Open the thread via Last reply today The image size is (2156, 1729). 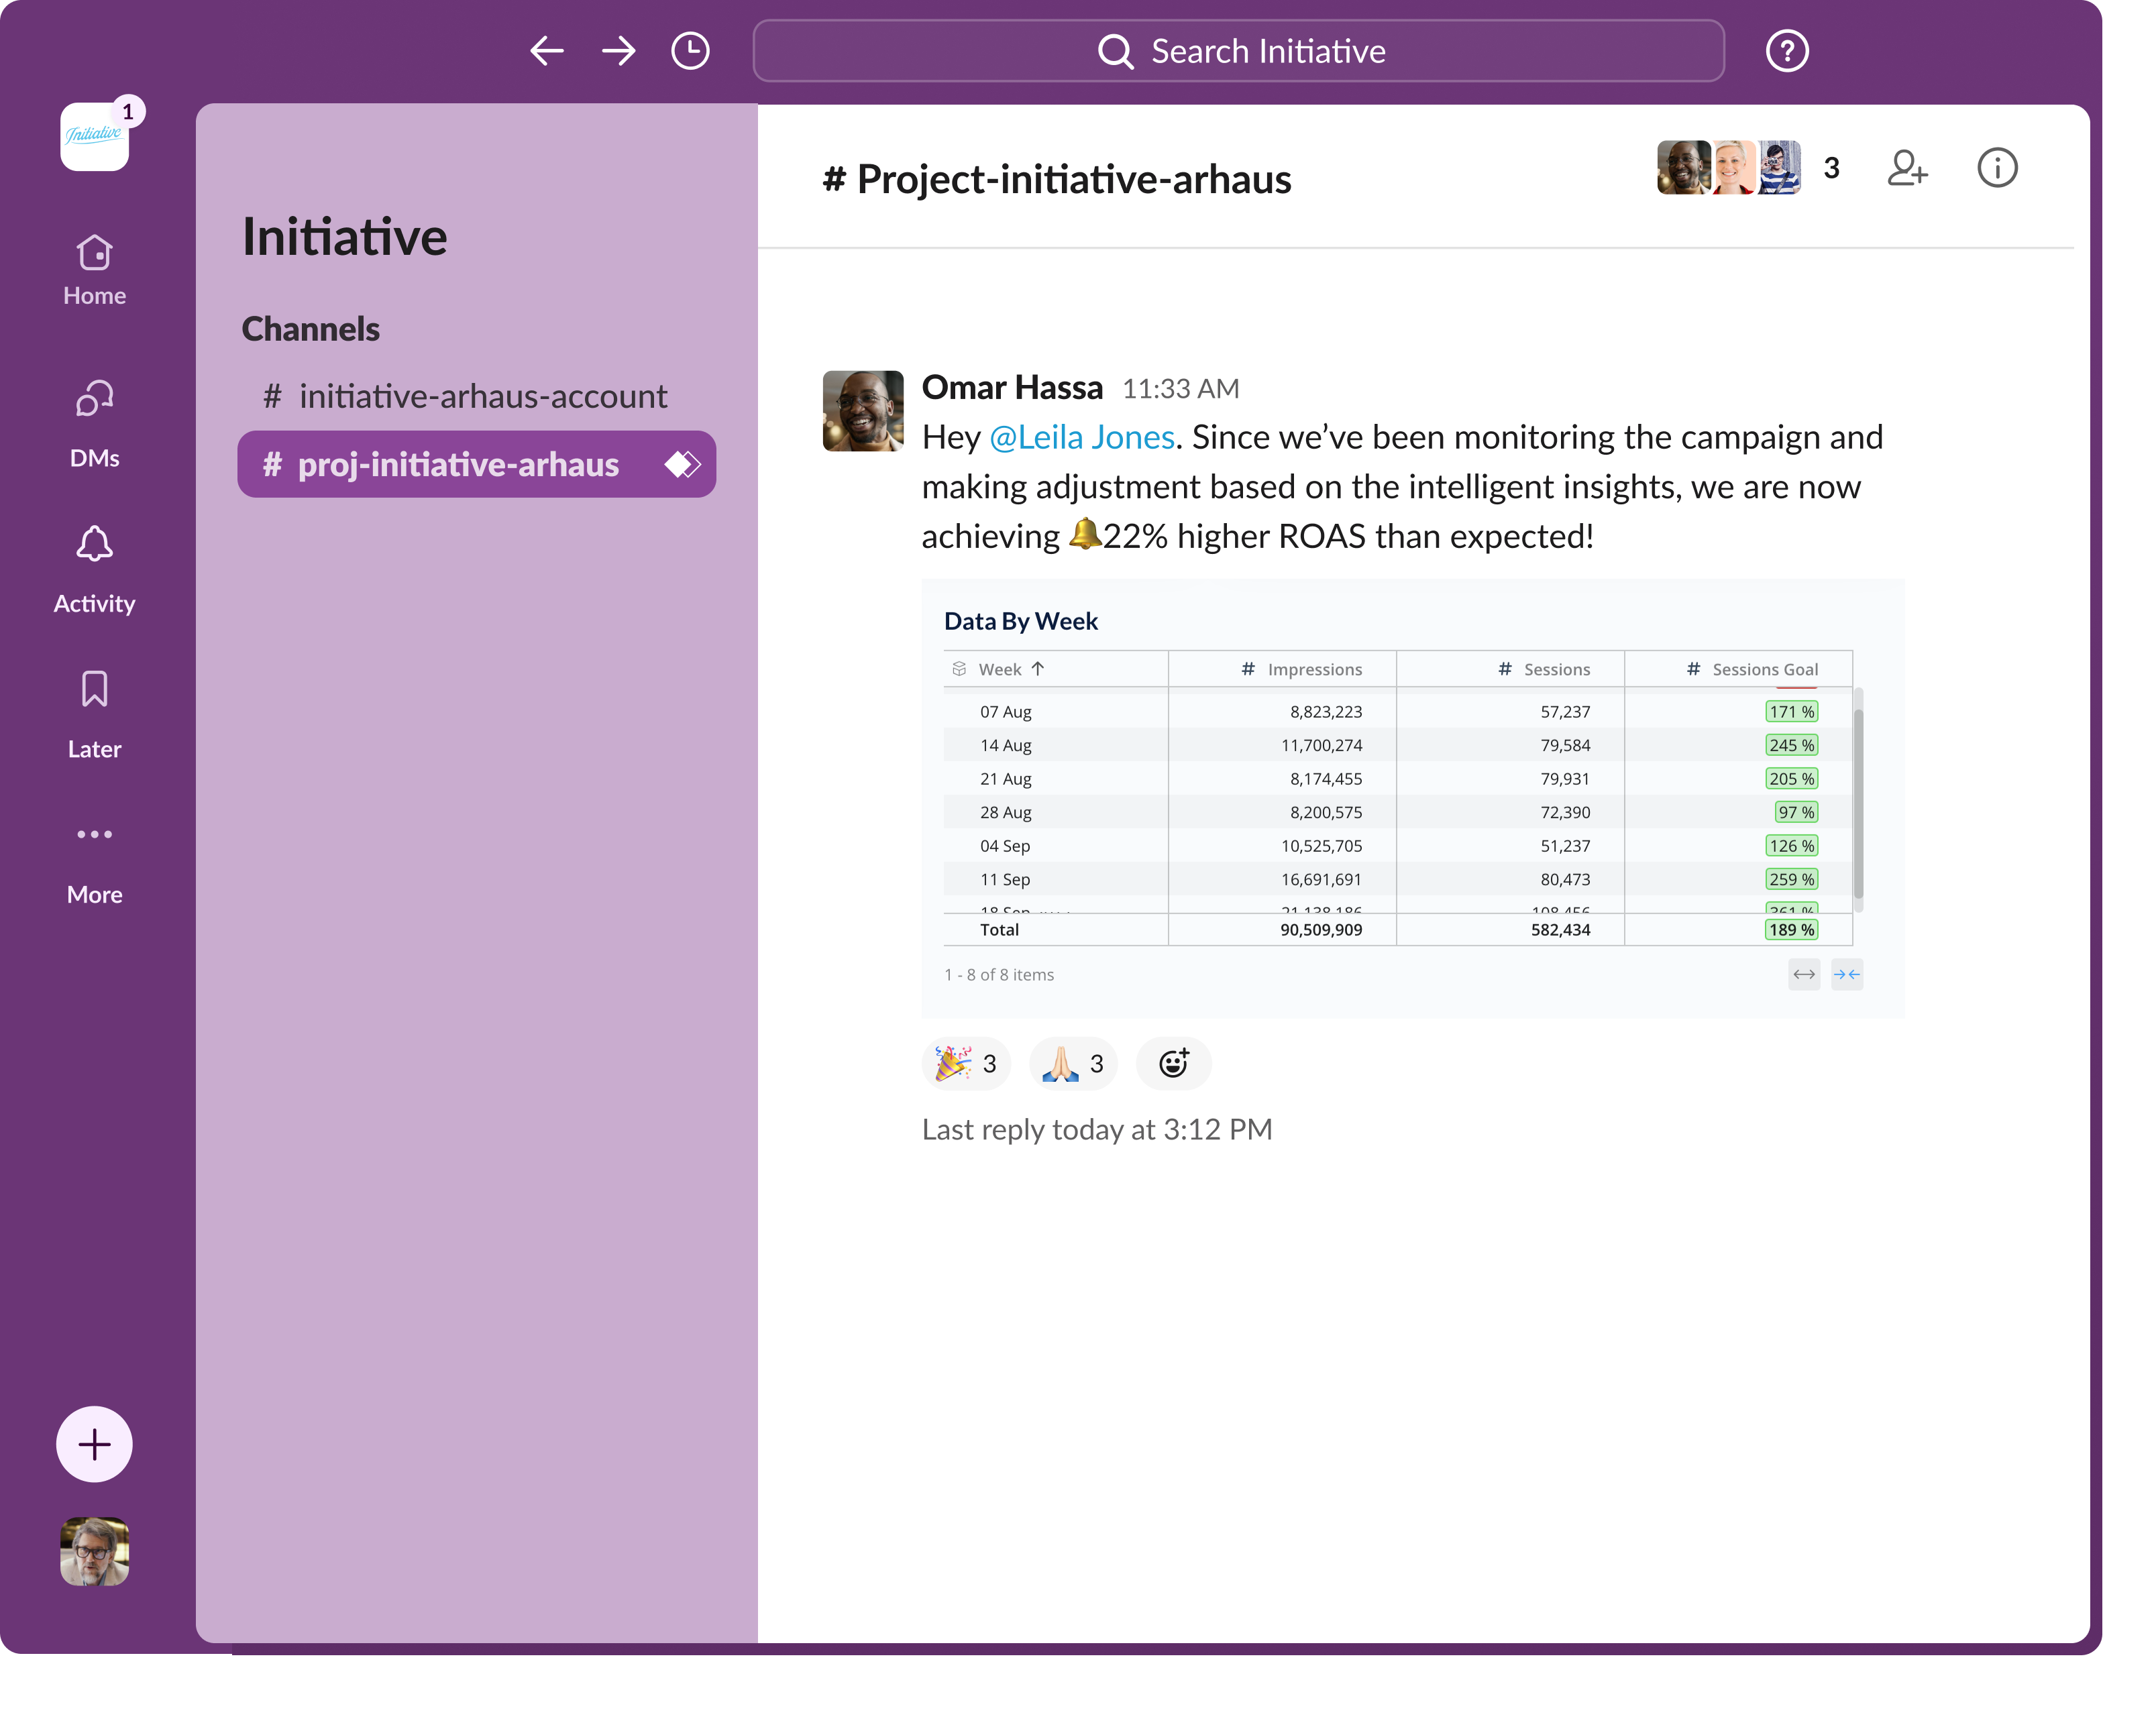[1096, 1128]
